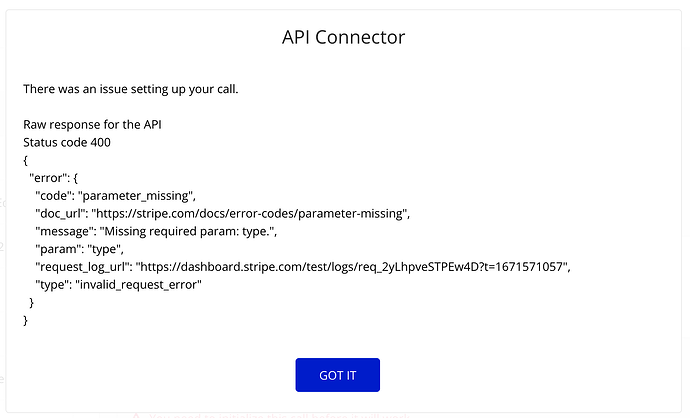This screenshot has width=690, height=418.
Task: Select the 'Status code 400' text line
Action: point(67,143)
